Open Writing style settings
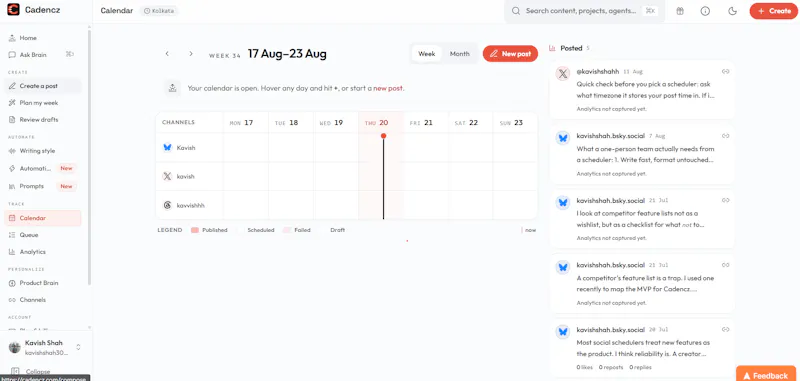Image resolution: width=800 pixels, height=381 pixels. pyautogui.click(x=42, y=150)
